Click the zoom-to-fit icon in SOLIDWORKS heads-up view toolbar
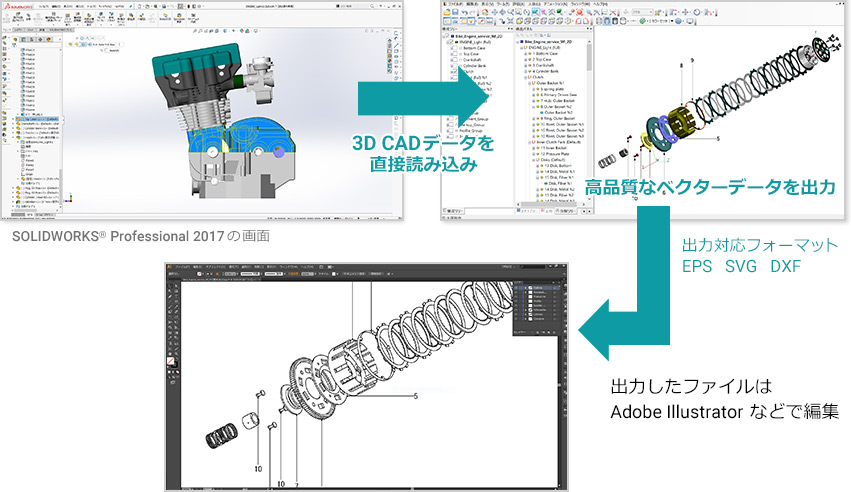This screenshot has height=492, width=851. [x=195, y=31]
